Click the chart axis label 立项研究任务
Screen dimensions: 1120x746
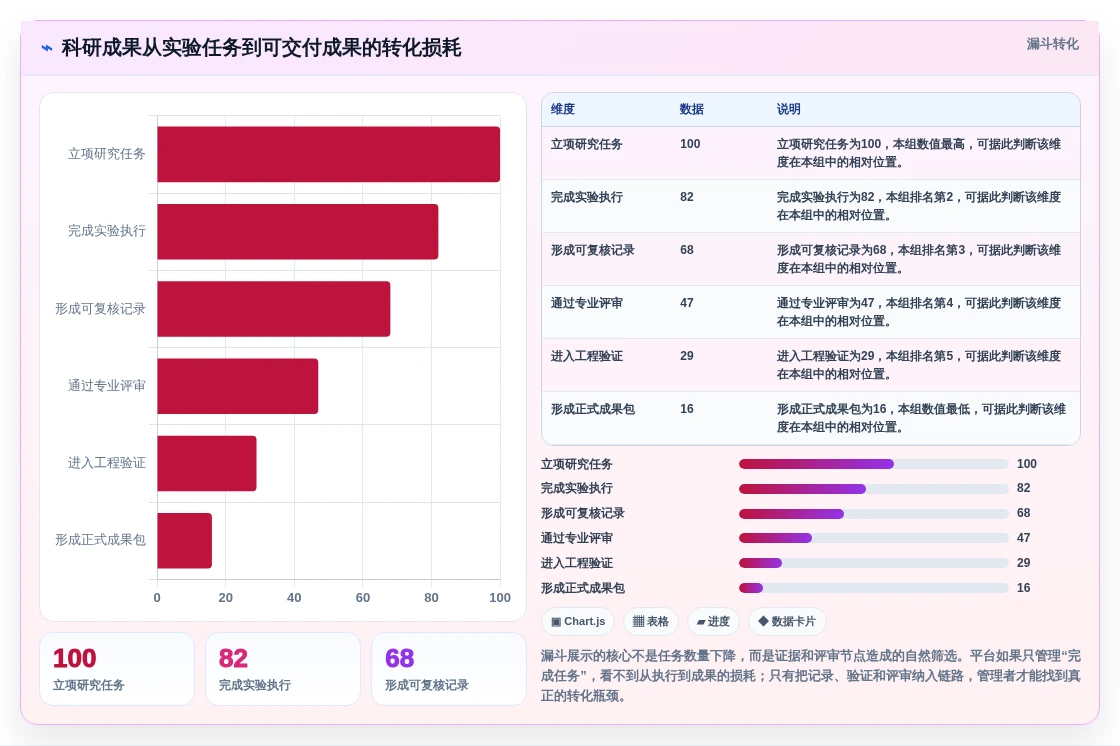click(x=106, y=154)
